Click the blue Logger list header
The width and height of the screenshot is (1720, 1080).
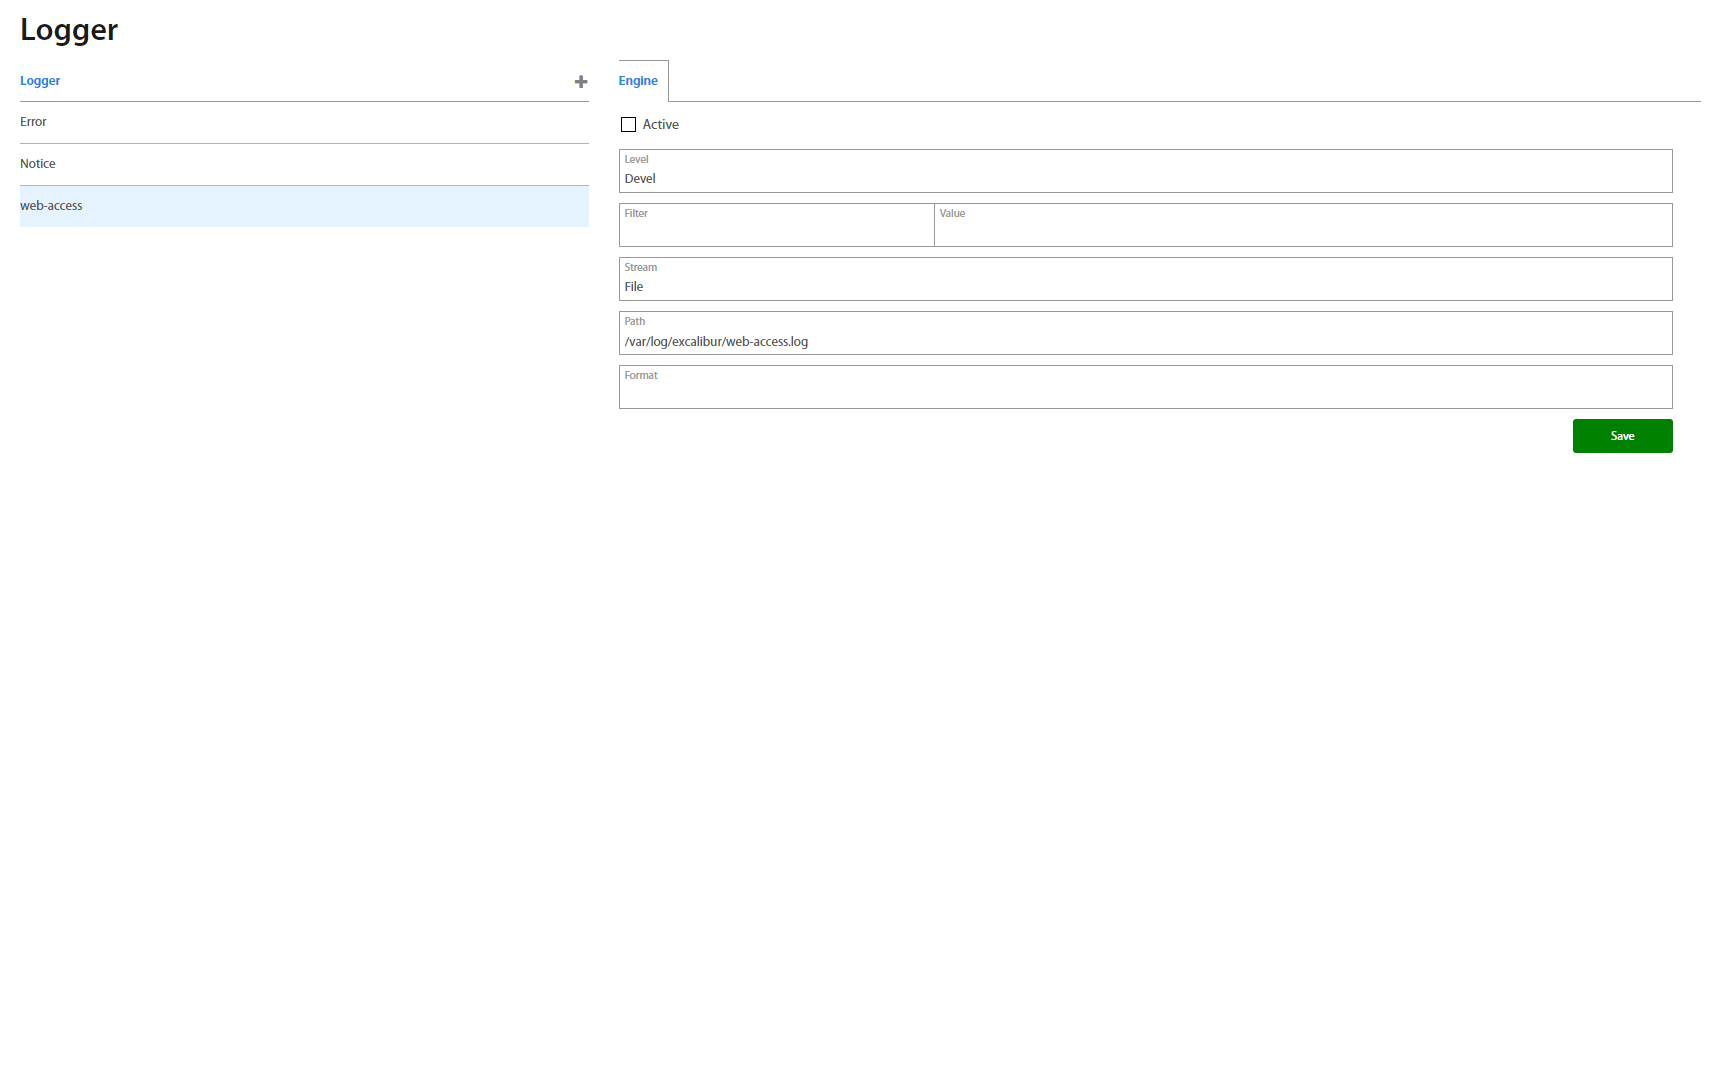tap(40, 81)
